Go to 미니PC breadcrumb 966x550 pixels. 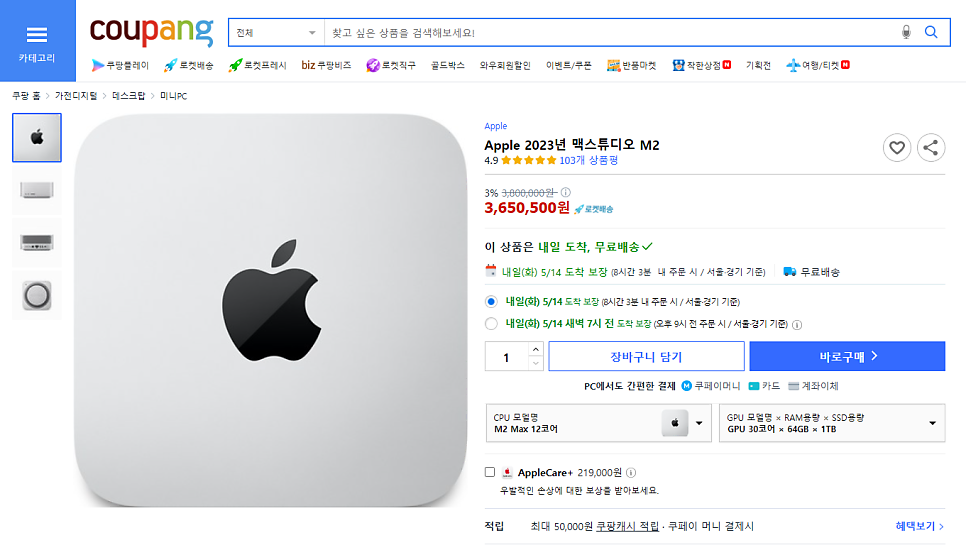(x=173, y=96)
